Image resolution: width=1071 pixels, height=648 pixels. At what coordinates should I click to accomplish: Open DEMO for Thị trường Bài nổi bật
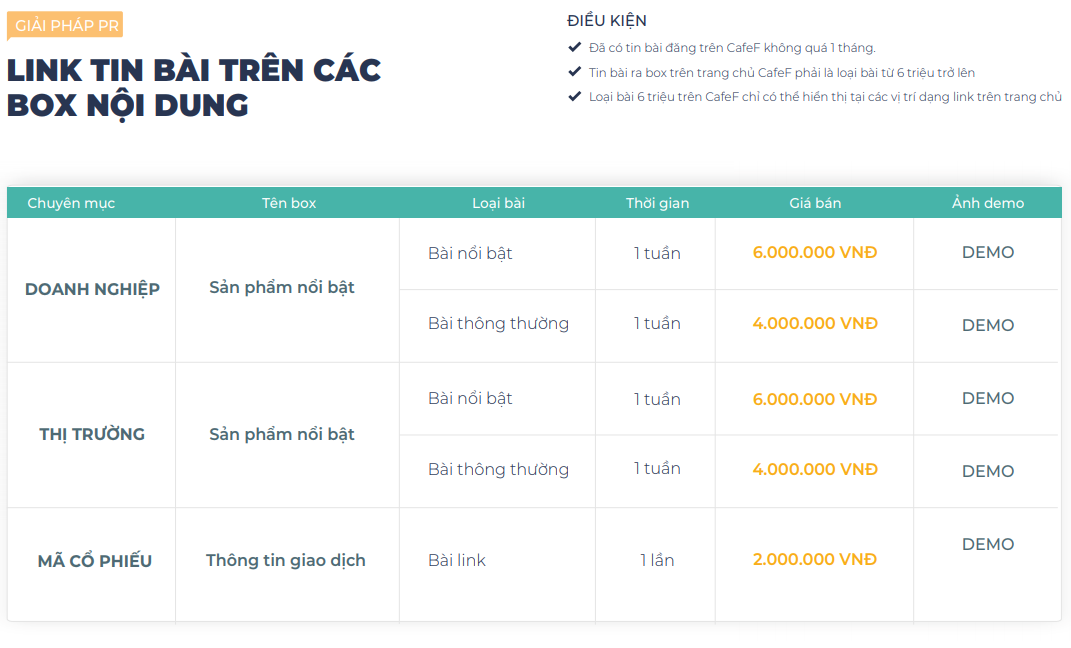tap(987, 399)
